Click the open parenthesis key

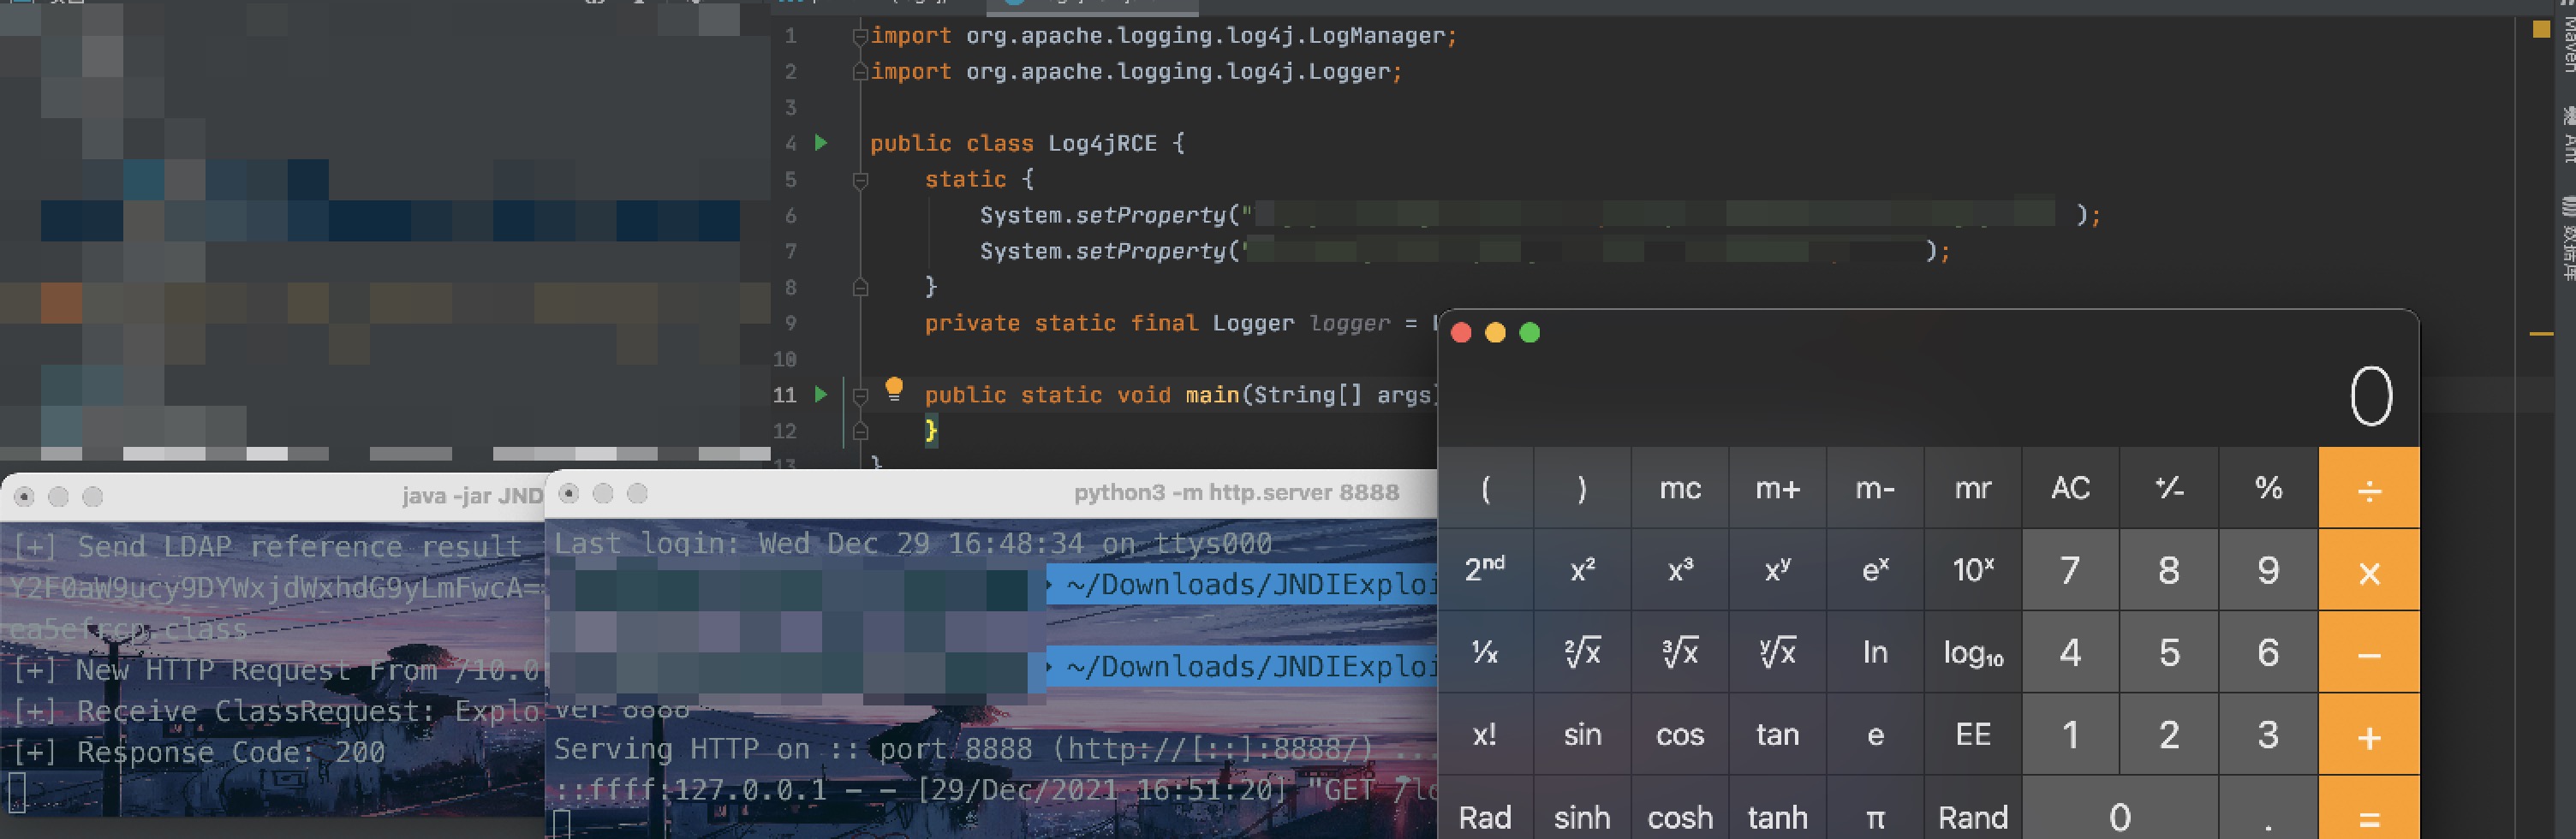[1485, 488]
